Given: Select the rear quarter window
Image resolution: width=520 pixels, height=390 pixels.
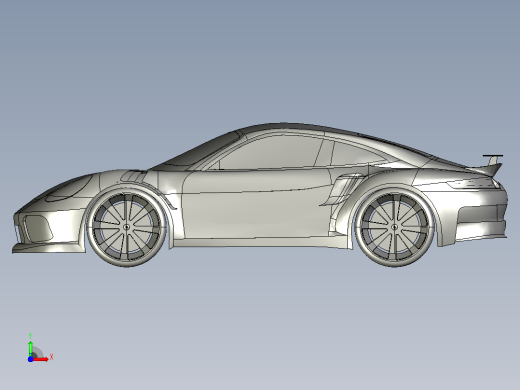Looking at the screenshot, I should 358,153.
